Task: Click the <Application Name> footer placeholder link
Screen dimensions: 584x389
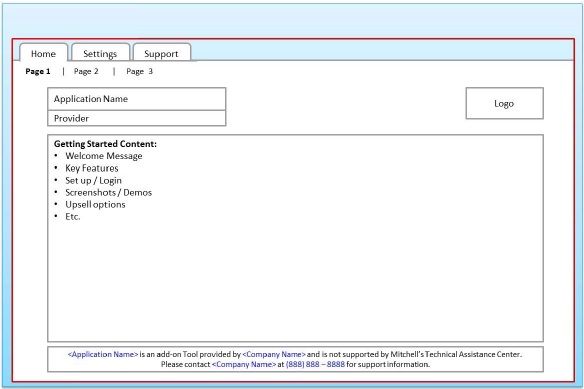Action: click(103, 354)
